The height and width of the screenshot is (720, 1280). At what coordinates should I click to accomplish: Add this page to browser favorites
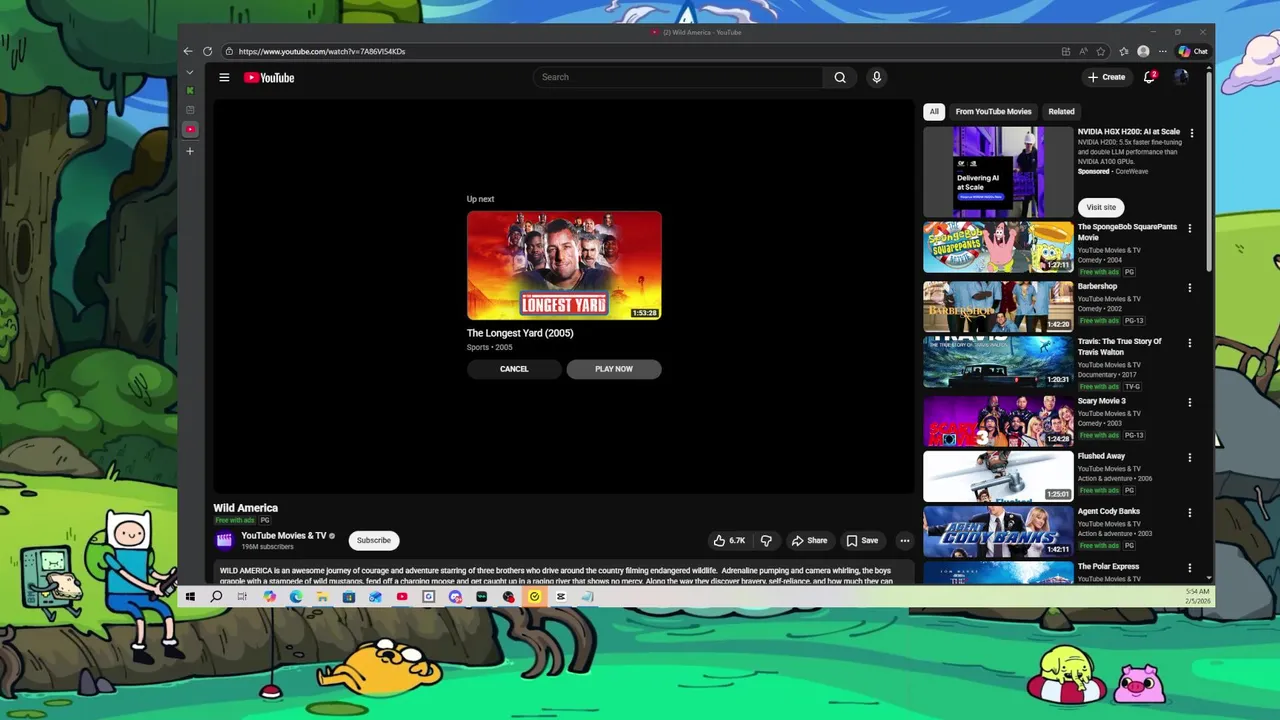1101,51
